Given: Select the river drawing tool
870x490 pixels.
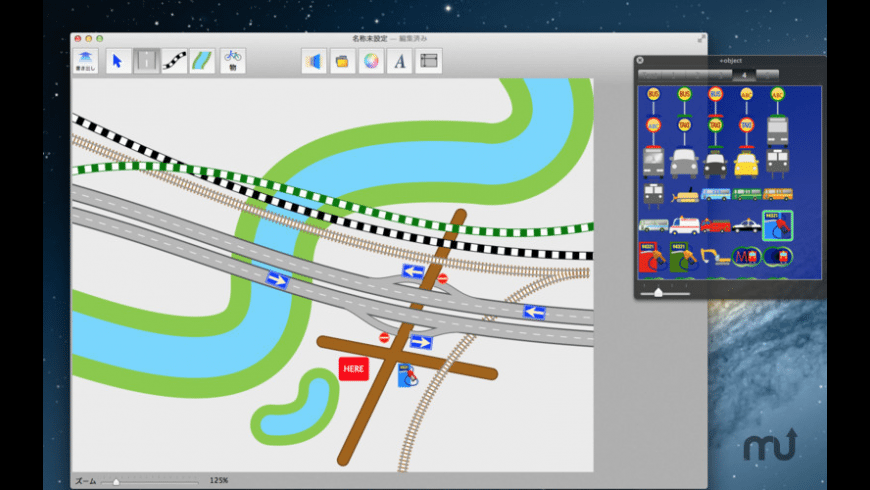Looking at the screenshot, I should pyautogui.click(x=202, y=61).
